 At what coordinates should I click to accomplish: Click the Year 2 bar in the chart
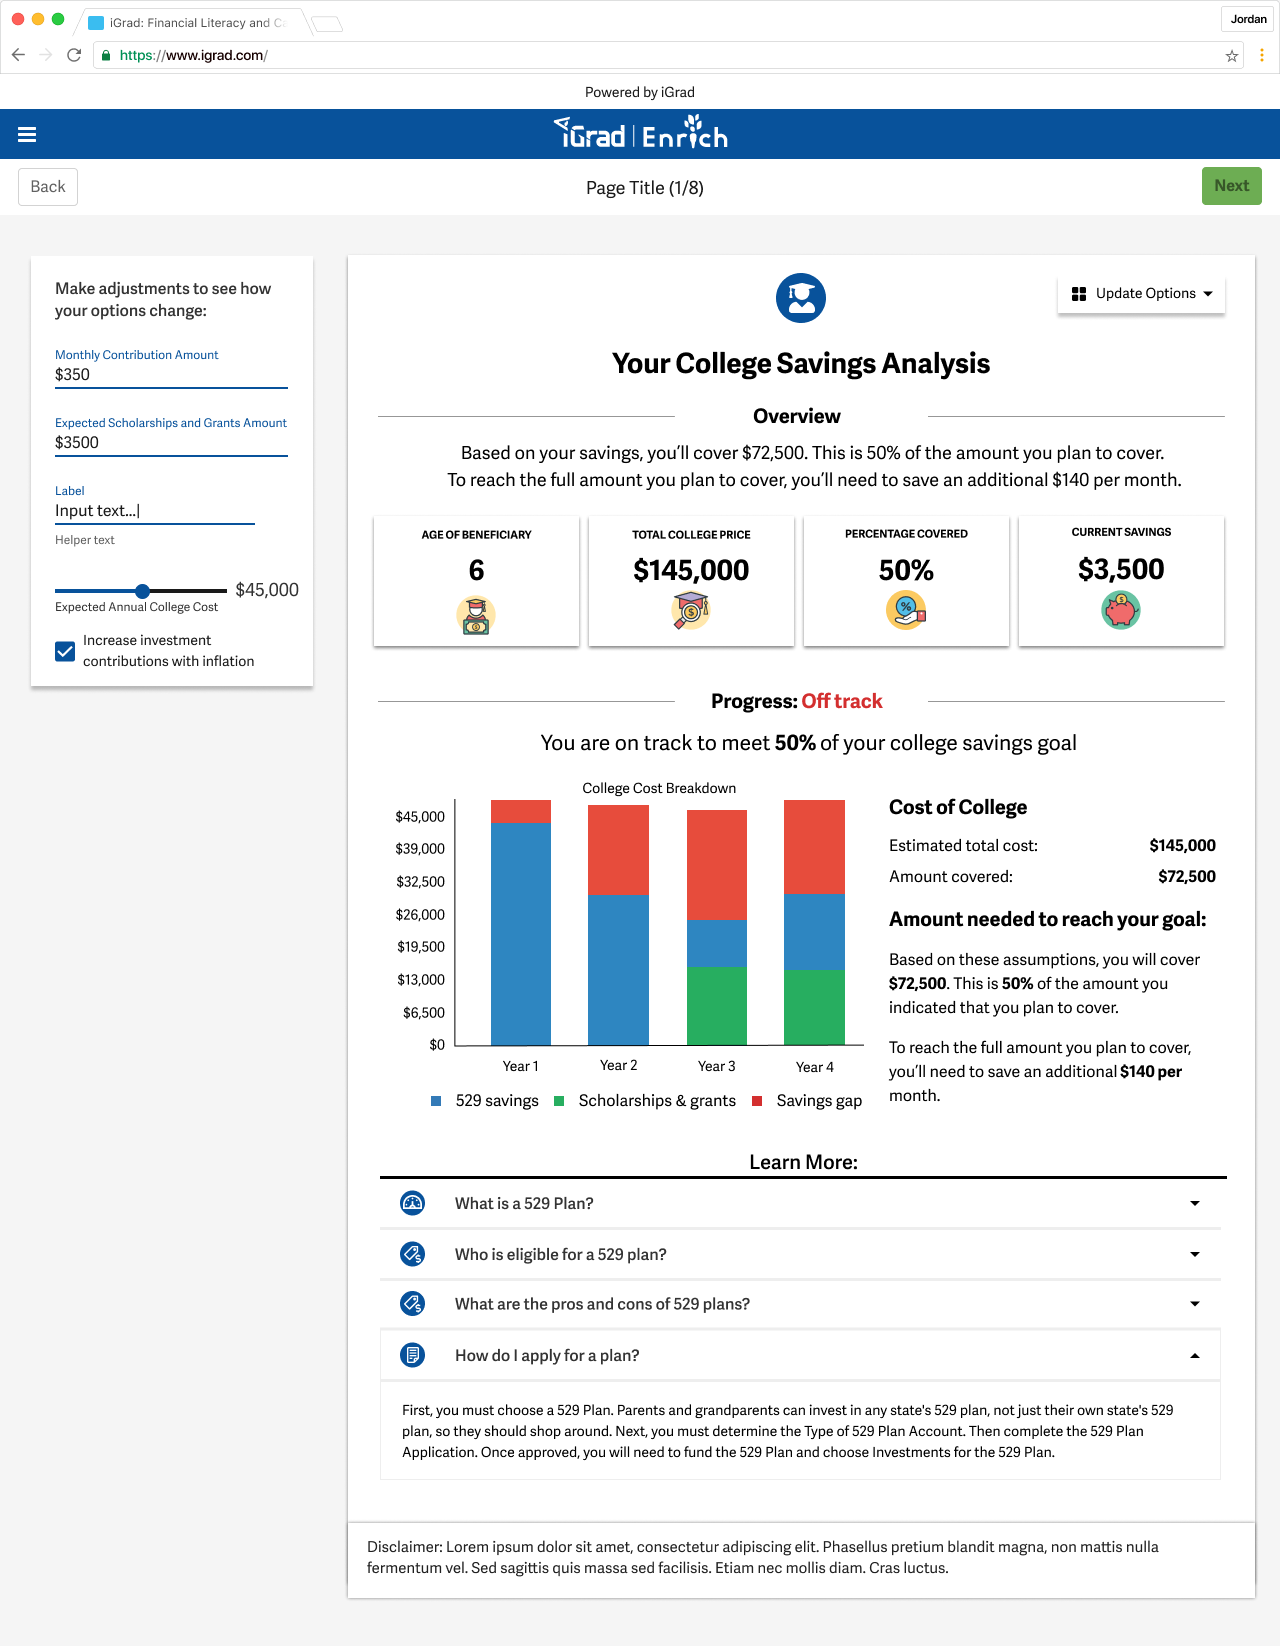coord(618,925)
